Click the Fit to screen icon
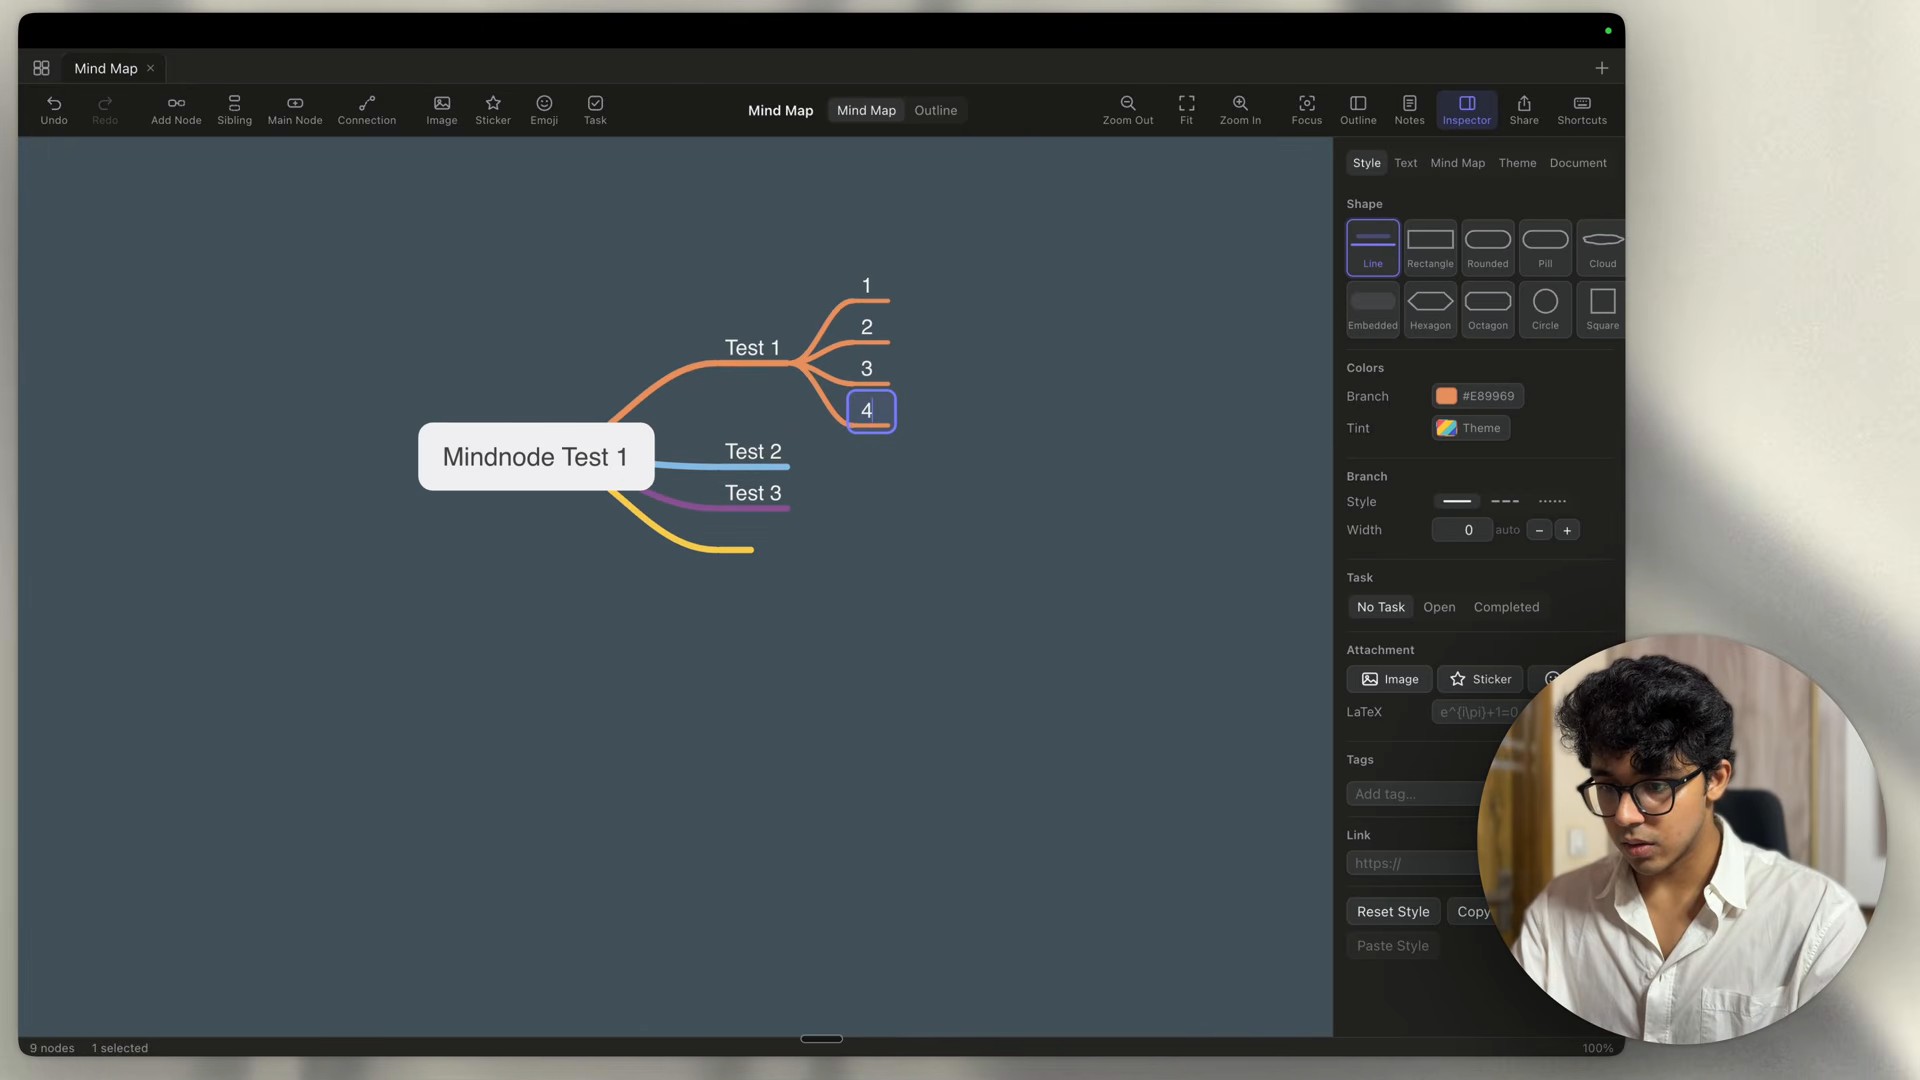 1186,110
